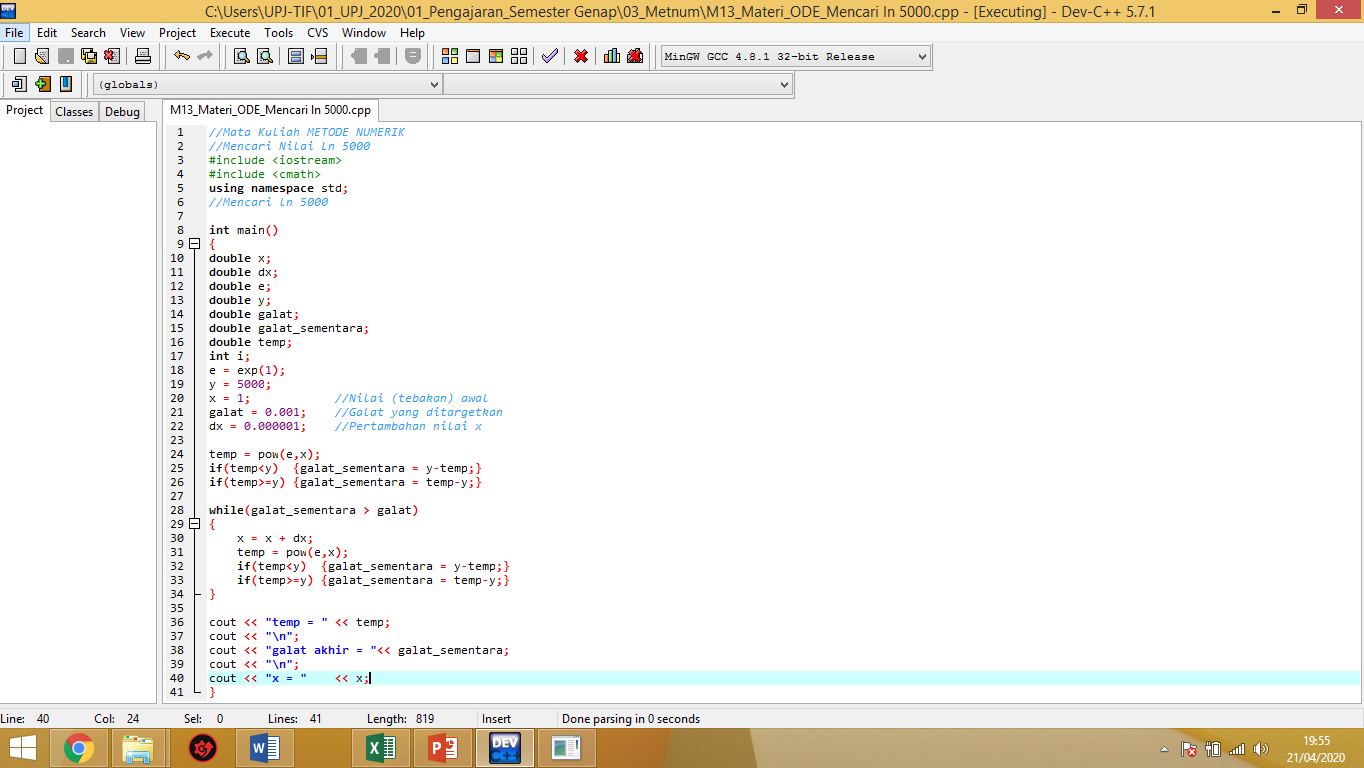Open the Project menu
Image resolution: width=1364 pixels, height=768 pixels.
point(178,33)
